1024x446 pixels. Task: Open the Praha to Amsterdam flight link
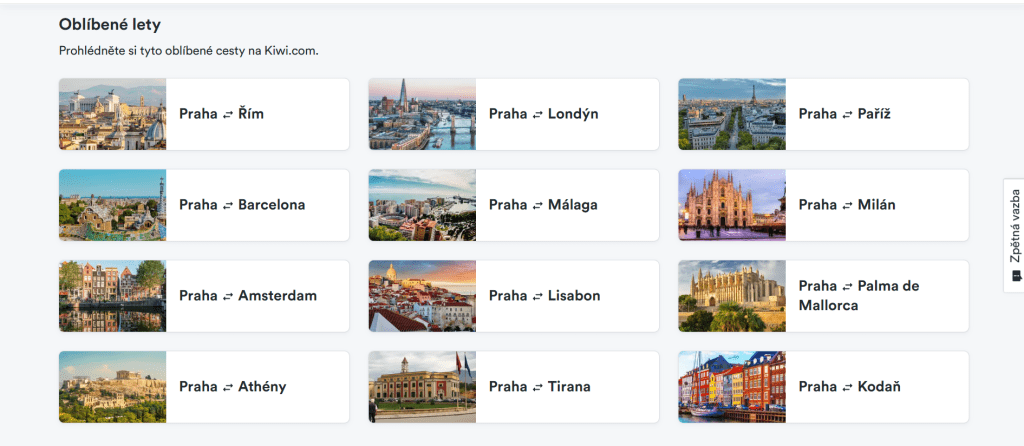tap(247, 296)
